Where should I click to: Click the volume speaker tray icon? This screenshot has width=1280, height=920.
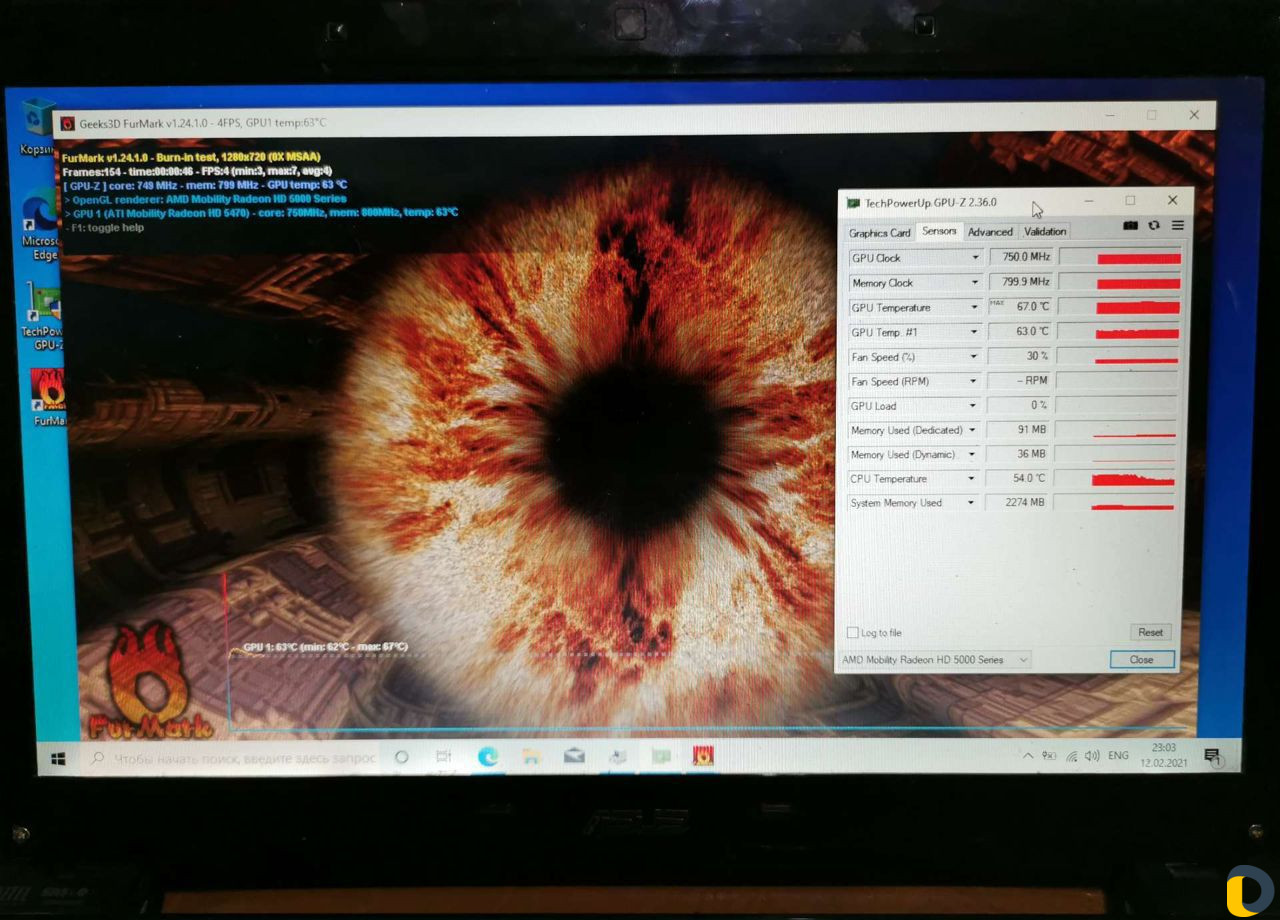click(1092, 756)
